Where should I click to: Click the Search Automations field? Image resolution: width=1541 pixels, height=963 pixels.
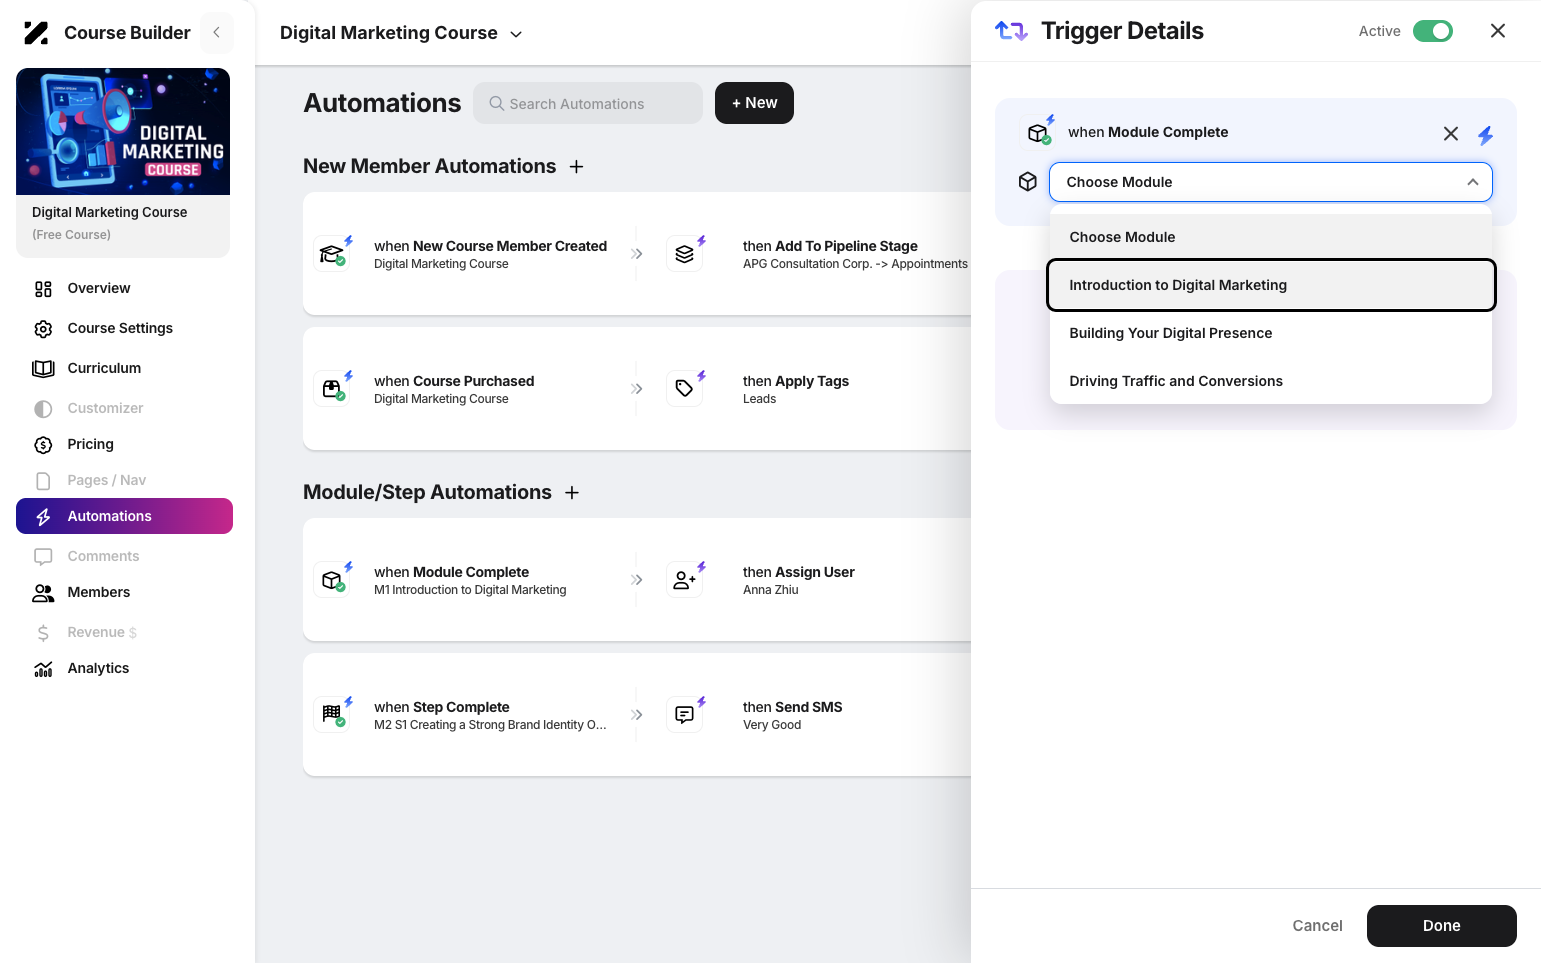click(x=588, y=103)
